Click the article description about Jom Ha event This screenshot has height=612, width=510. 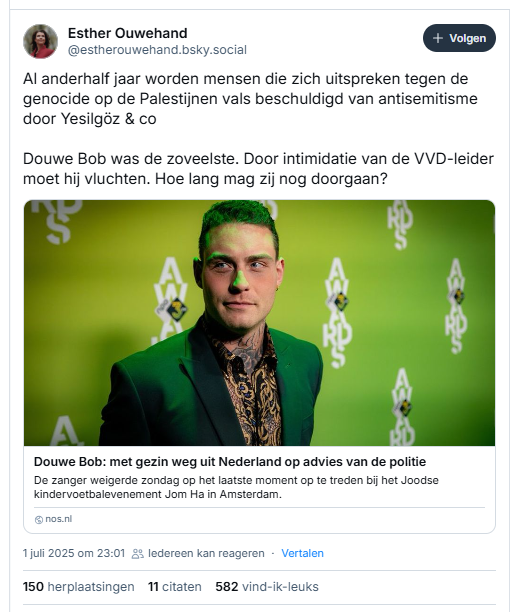[236, 487]
